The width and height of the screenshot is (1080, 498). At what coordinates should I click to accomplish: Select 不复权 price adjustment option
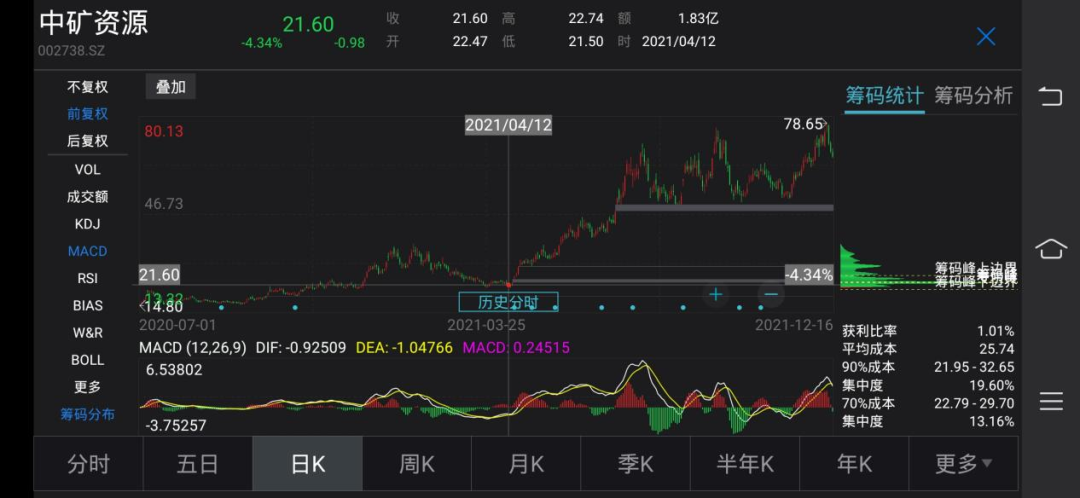pyautogui.click(x=87, y=87)
